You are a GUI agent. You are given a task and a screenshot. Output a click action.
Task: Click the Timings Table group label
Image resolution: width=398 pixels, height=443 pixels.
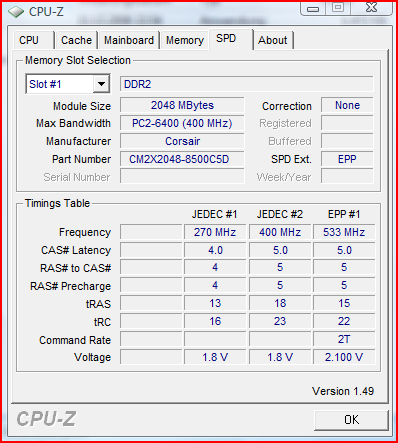pos(57,203)
